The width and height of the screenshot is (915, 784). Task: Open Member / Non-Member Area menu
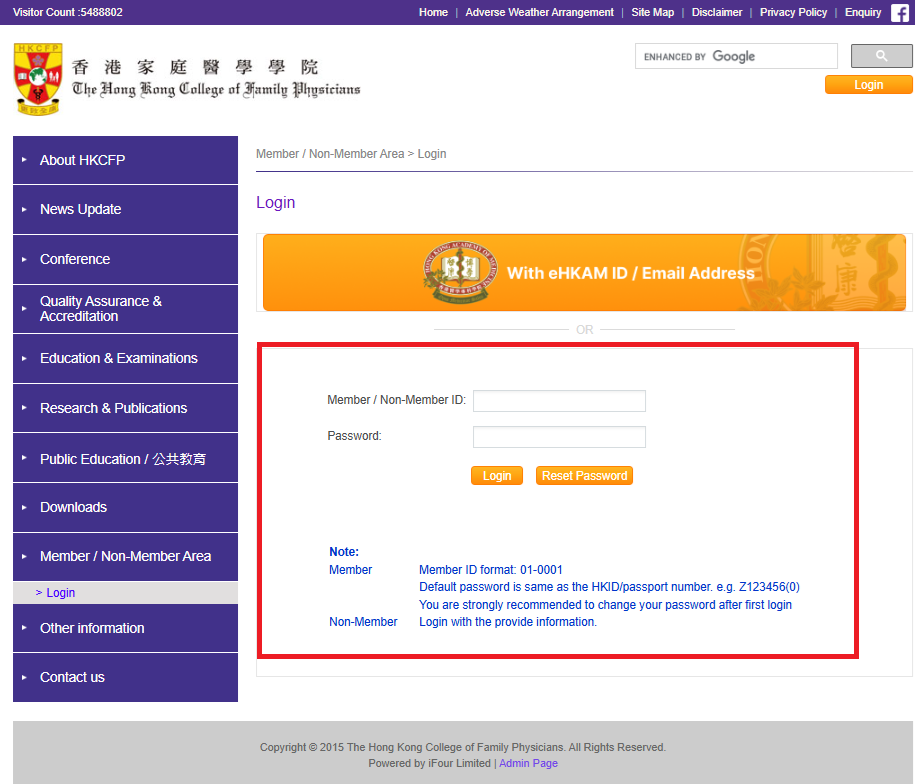(125, 556)
